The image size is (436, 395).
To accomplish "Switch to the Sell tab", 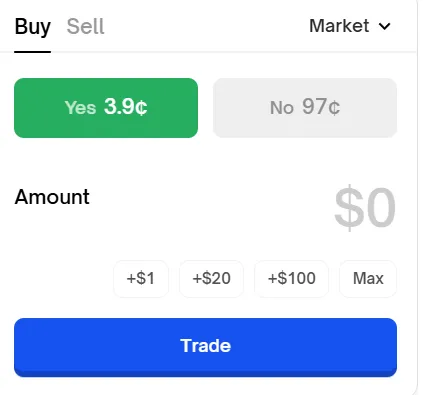I will click(x=86, y=27).
